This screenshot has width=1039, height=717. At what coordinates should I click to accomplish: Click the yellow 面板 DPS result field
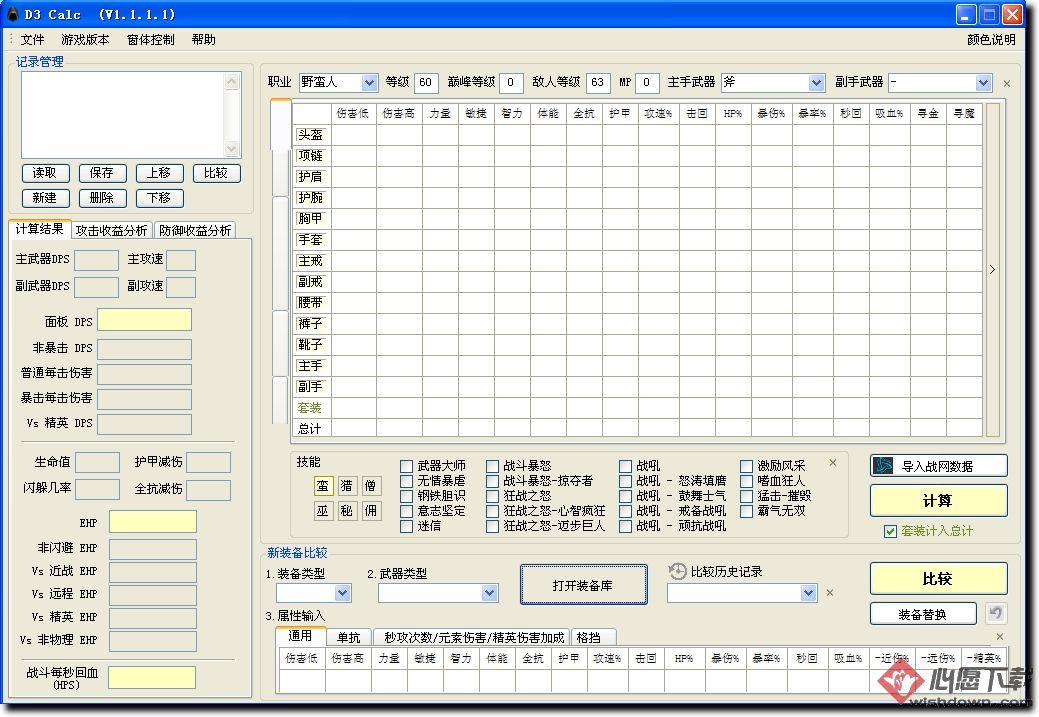click(144, 320)
